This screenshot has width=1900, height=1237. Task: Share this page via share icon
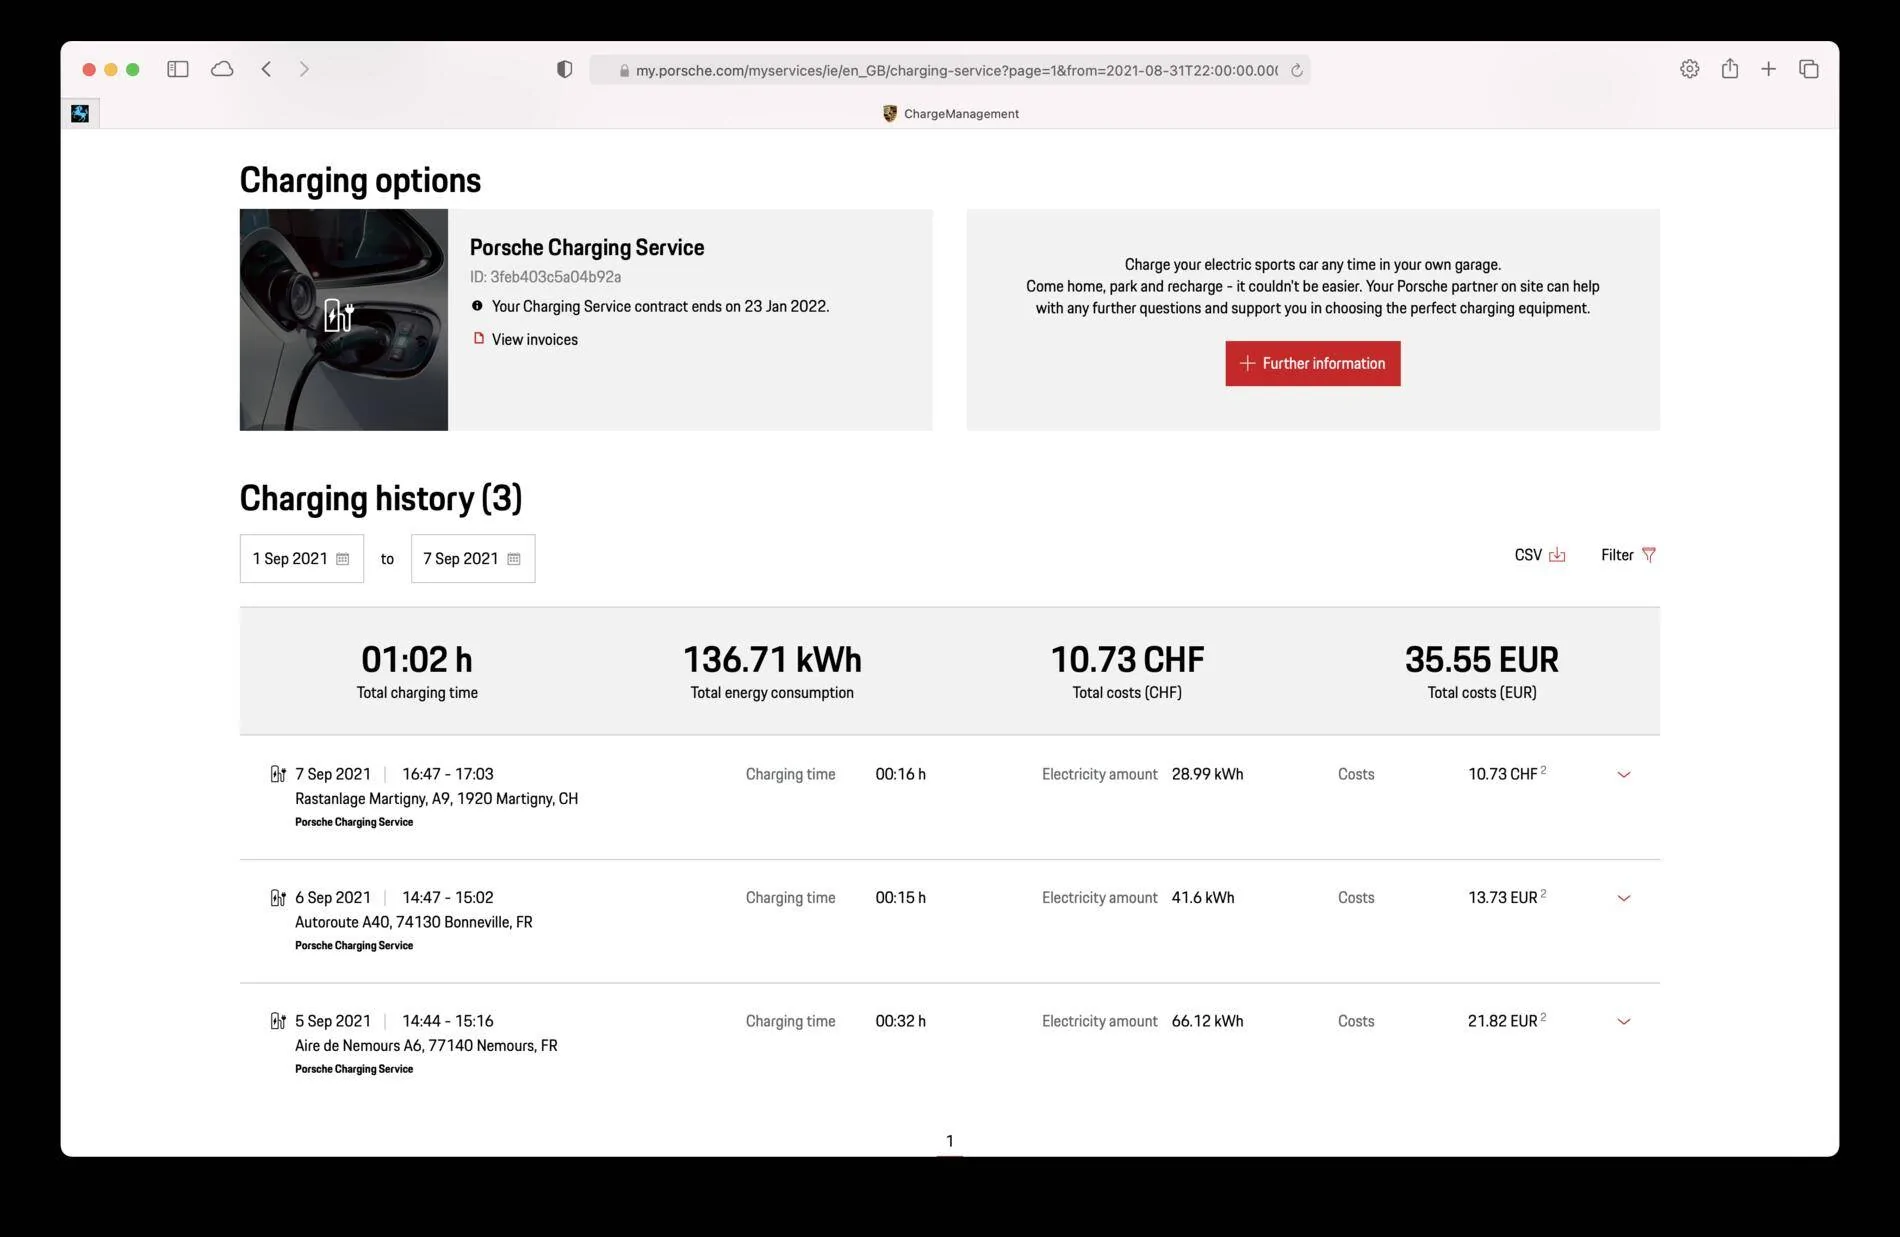(1729, 68)
